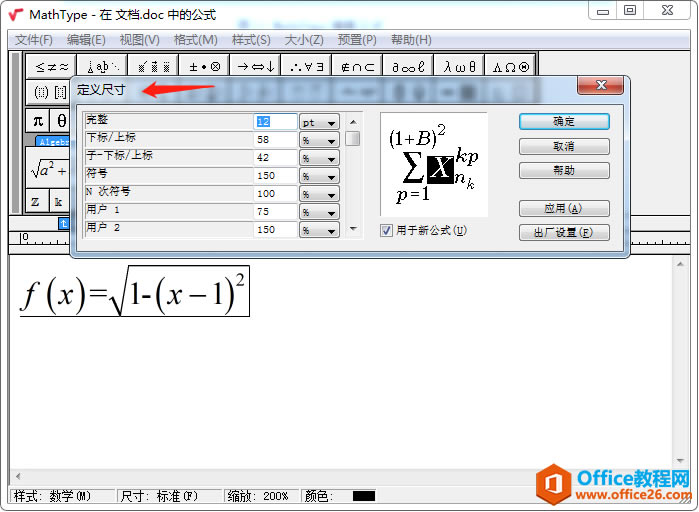Screen dimensions: 699x512
Task: Open the arrow symbols palette (→⇔↓)
Action: (x=255, y=66)
